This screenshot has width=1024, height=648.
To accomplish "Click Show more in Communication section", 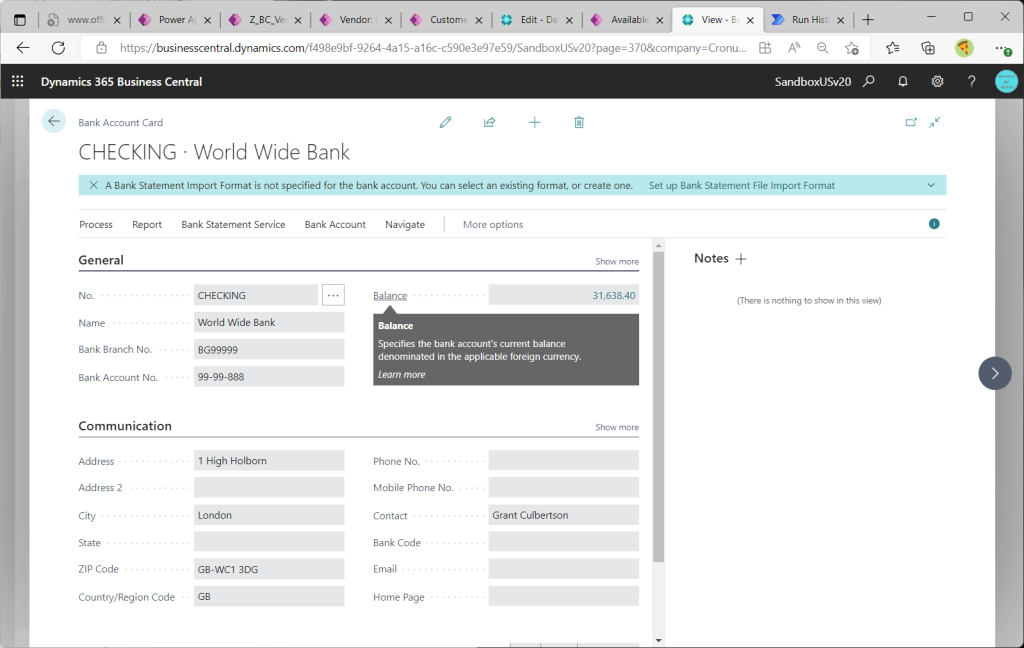I will click(616, 427).
